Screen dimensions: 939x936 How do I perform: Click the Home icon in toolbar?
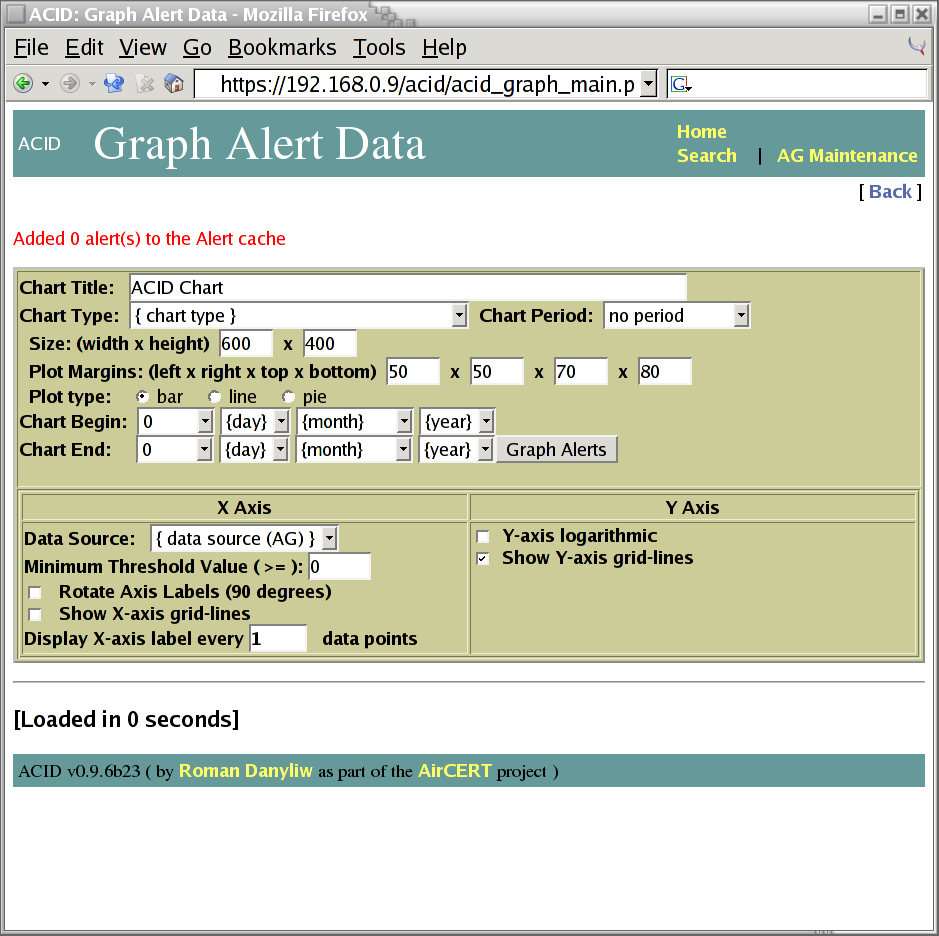[x=174, y=84]
